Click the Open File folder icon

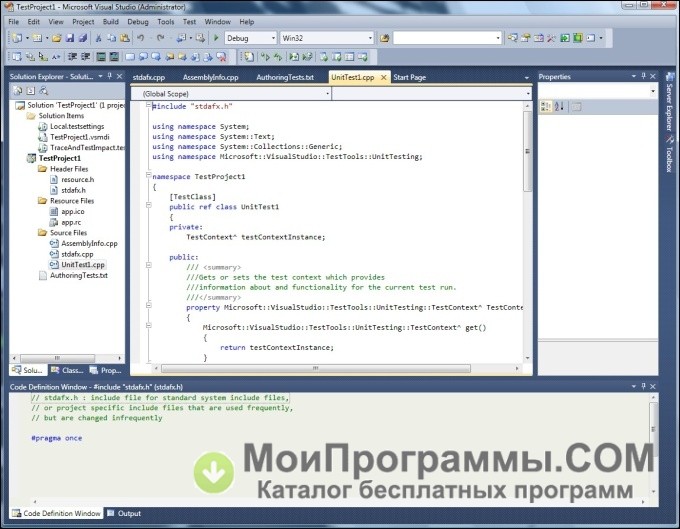pyautogui.click(x=56, y=38)
